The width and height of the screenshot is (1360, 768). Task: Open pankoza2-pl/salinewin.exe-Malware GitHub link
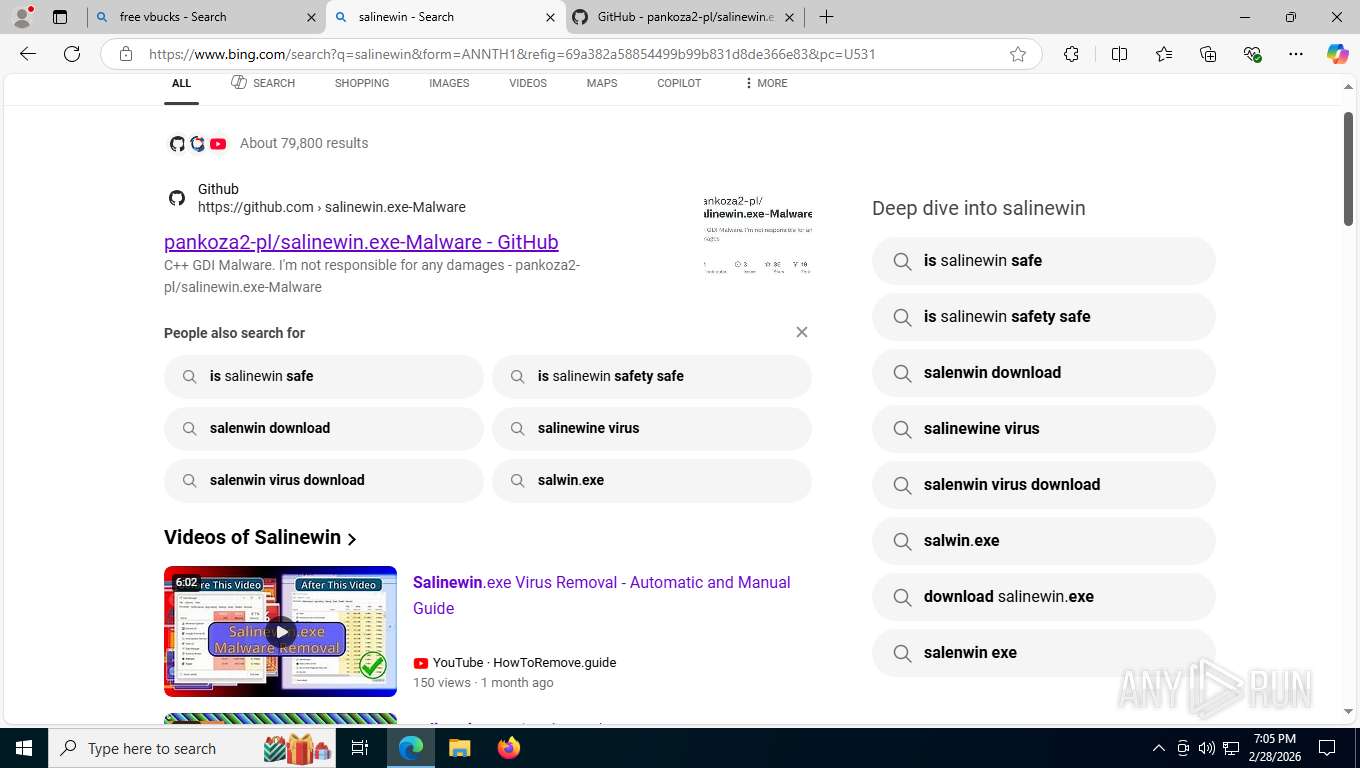tap(361, 242)
